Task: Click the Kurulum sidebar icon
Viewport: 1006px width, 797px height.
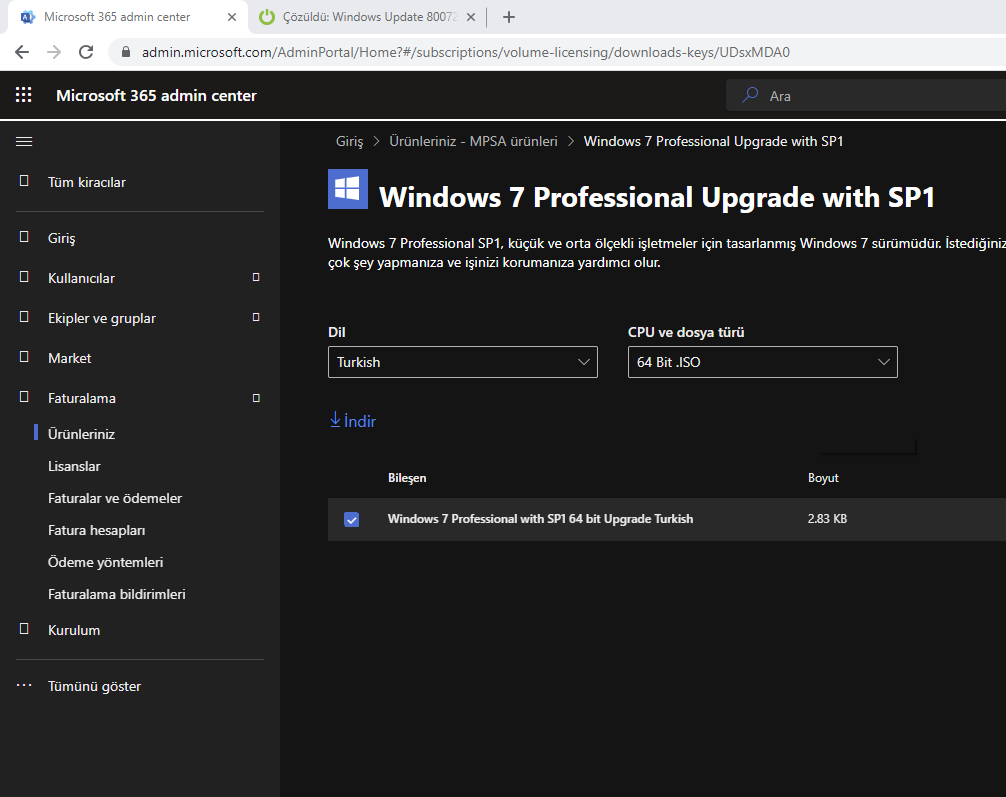Action: 24,628
